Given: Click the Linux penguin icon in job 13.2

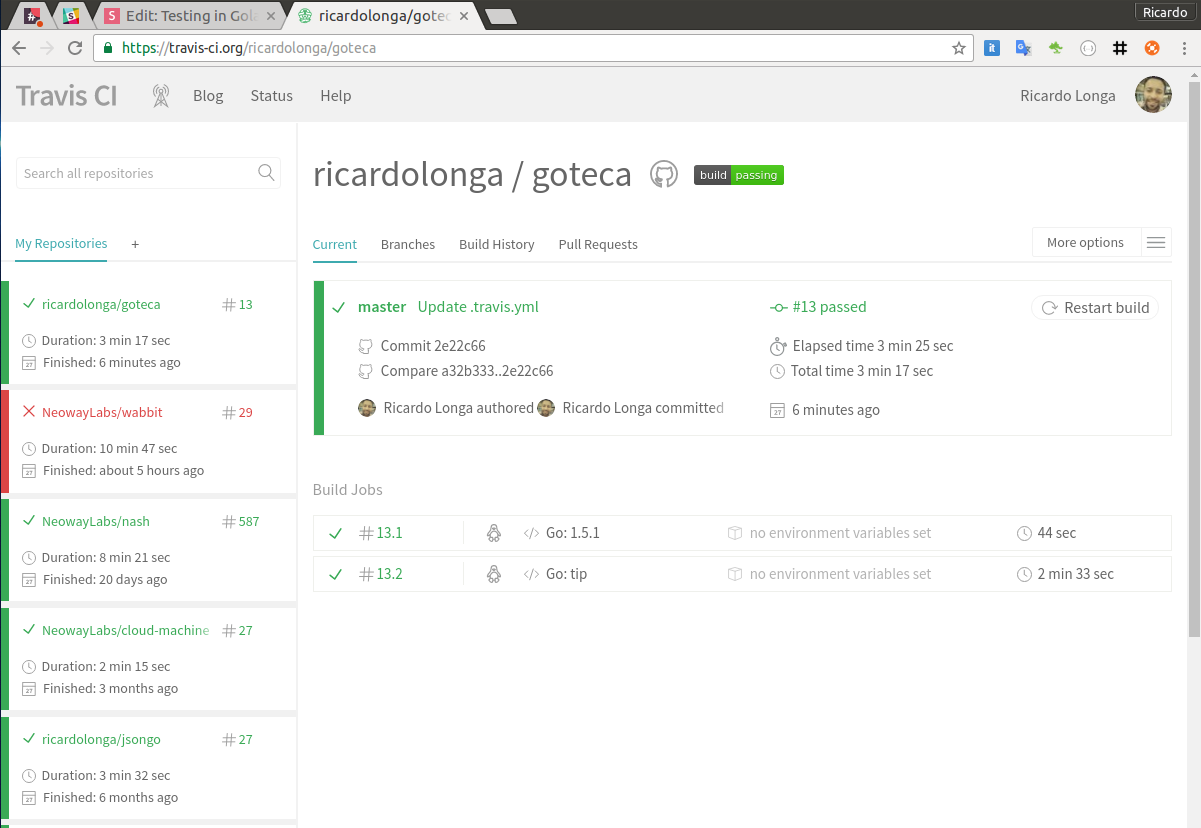Looking at the screenshot, I should click(x=493, y=574).
